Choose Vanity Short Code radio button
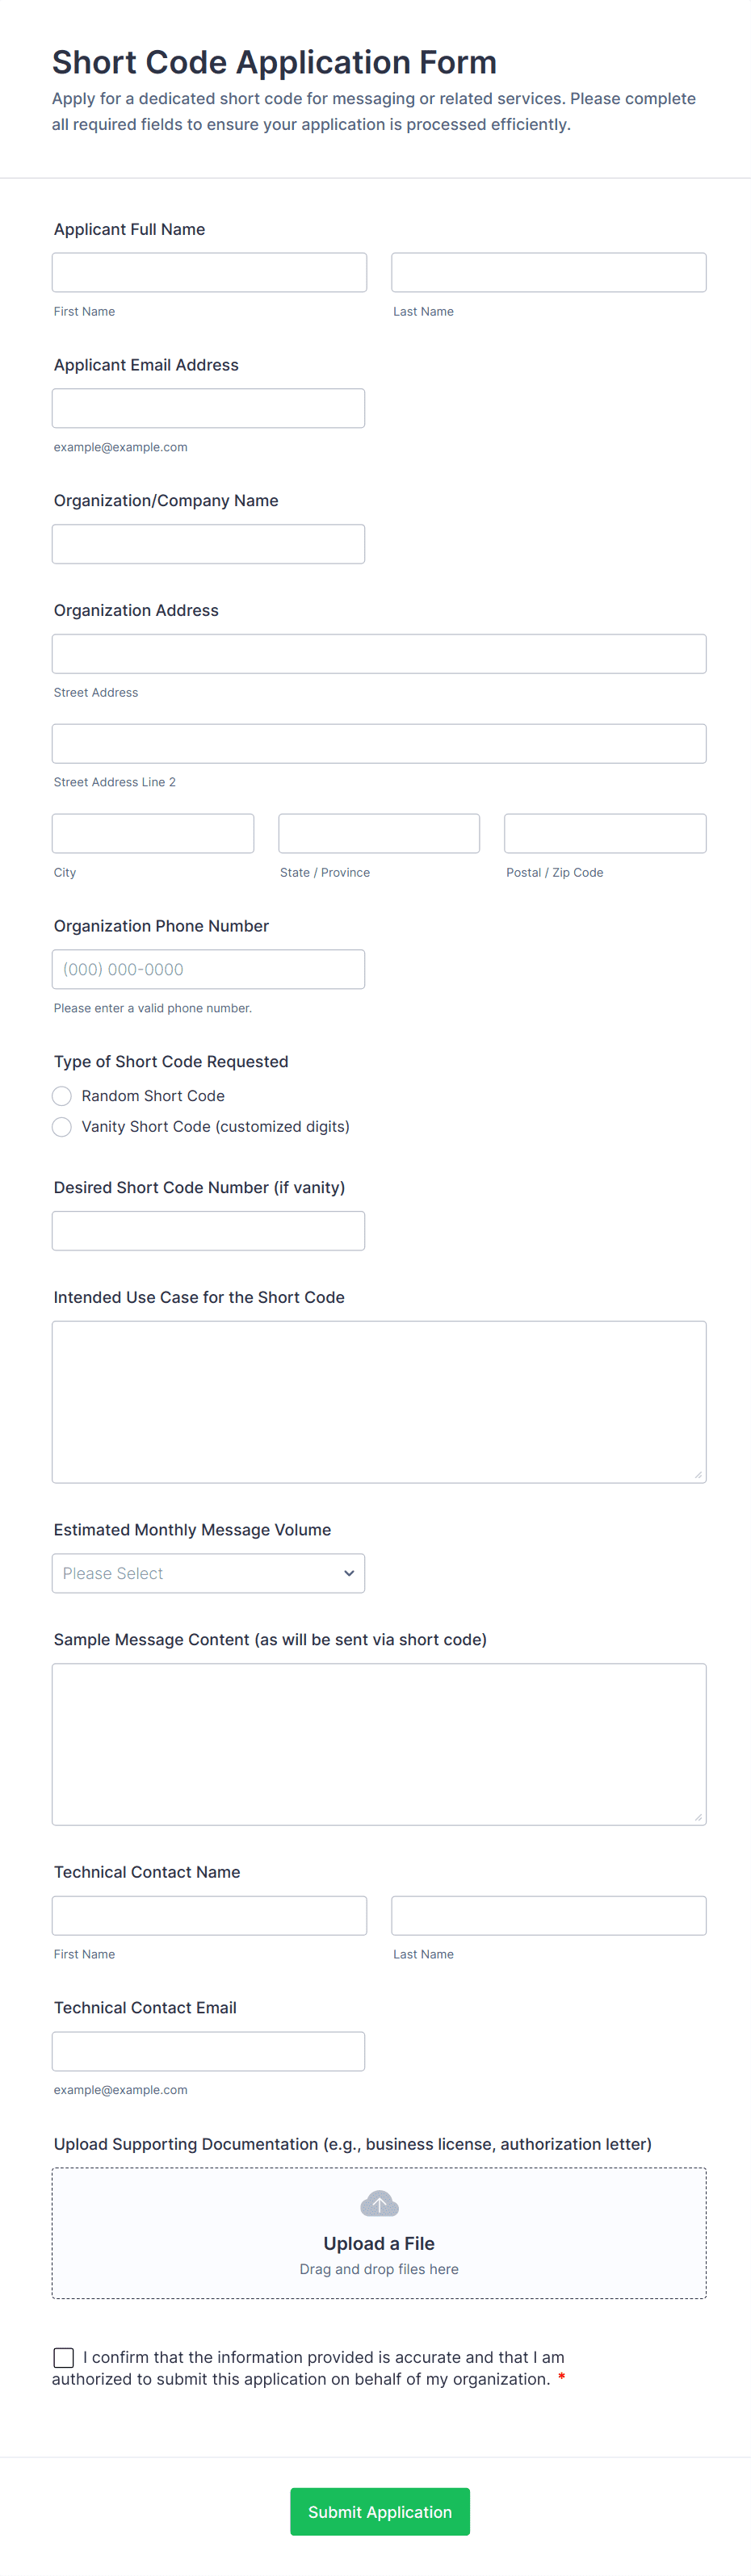Image resolution: width=751 pixels, height=2576 pixels. click(x=62, y=1127)
